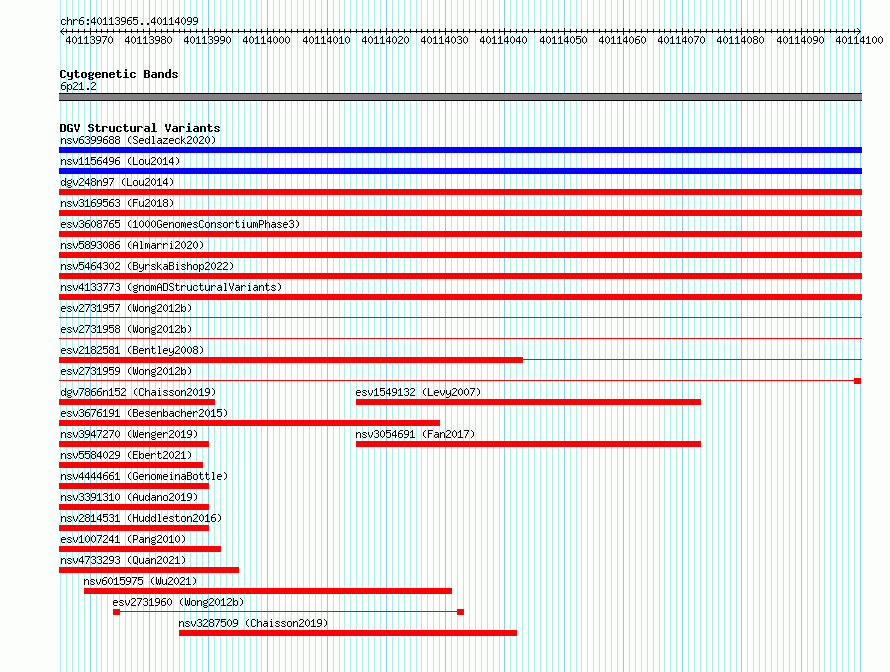
Task: Click nsv5464302 (ByrskaBishop2022) label
Action: pyautogui.click(x=147, y=266)
